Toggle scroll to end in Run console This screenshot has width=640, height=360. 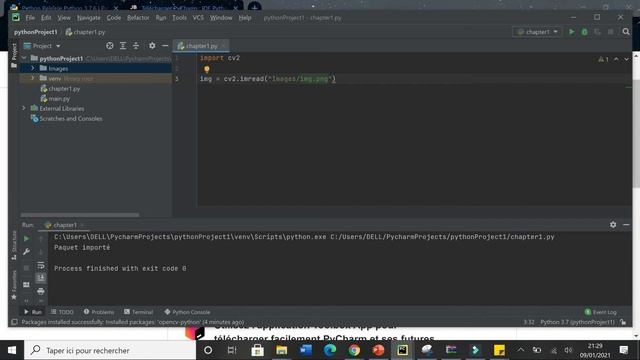[41, 278]
